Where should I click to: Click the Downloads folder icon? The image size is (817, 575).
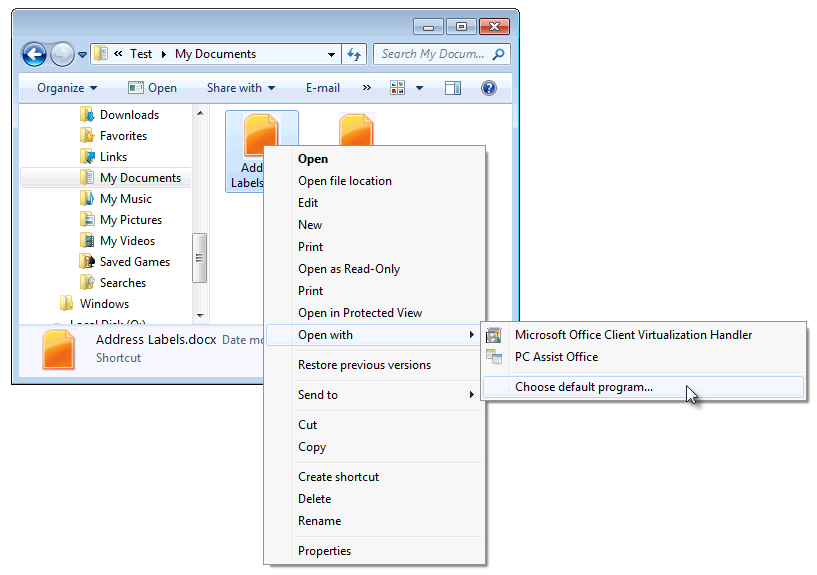87,115
